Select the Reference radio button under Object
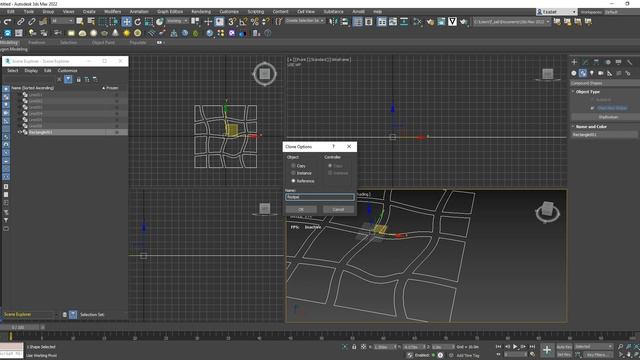Image resolution: width=640 pixels, height=360 pixels. pyautogui.click(x=293, y=180)
